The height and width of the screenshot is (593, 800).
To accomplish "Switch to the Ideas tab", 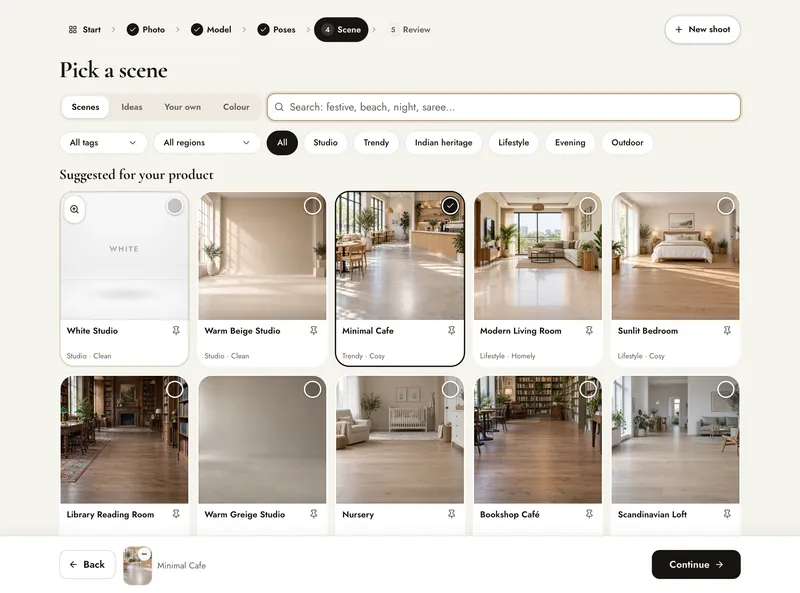I will click(x=132, y=107).
